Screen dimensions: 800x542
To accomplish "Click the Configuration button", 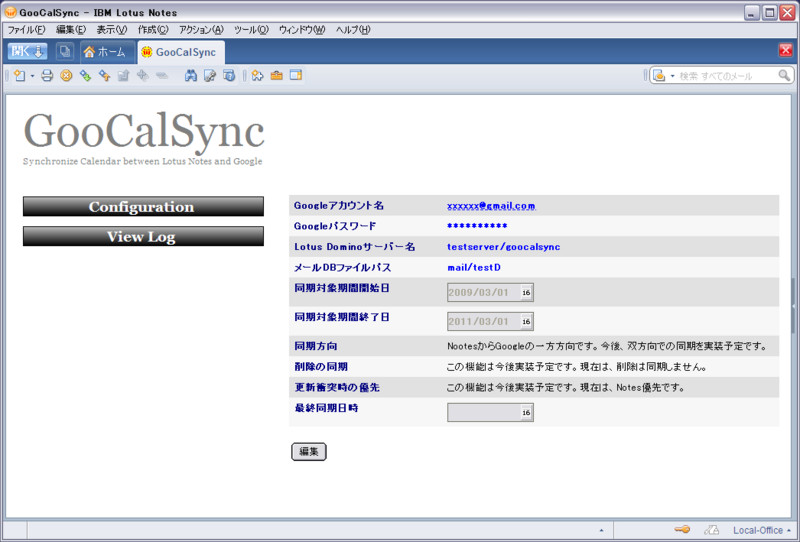I will [143, 206].
